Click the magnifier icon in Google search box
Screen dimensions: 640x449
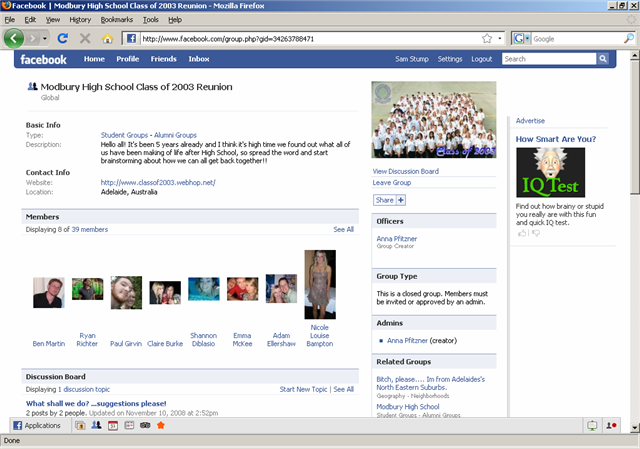click(x=629, y=38)
